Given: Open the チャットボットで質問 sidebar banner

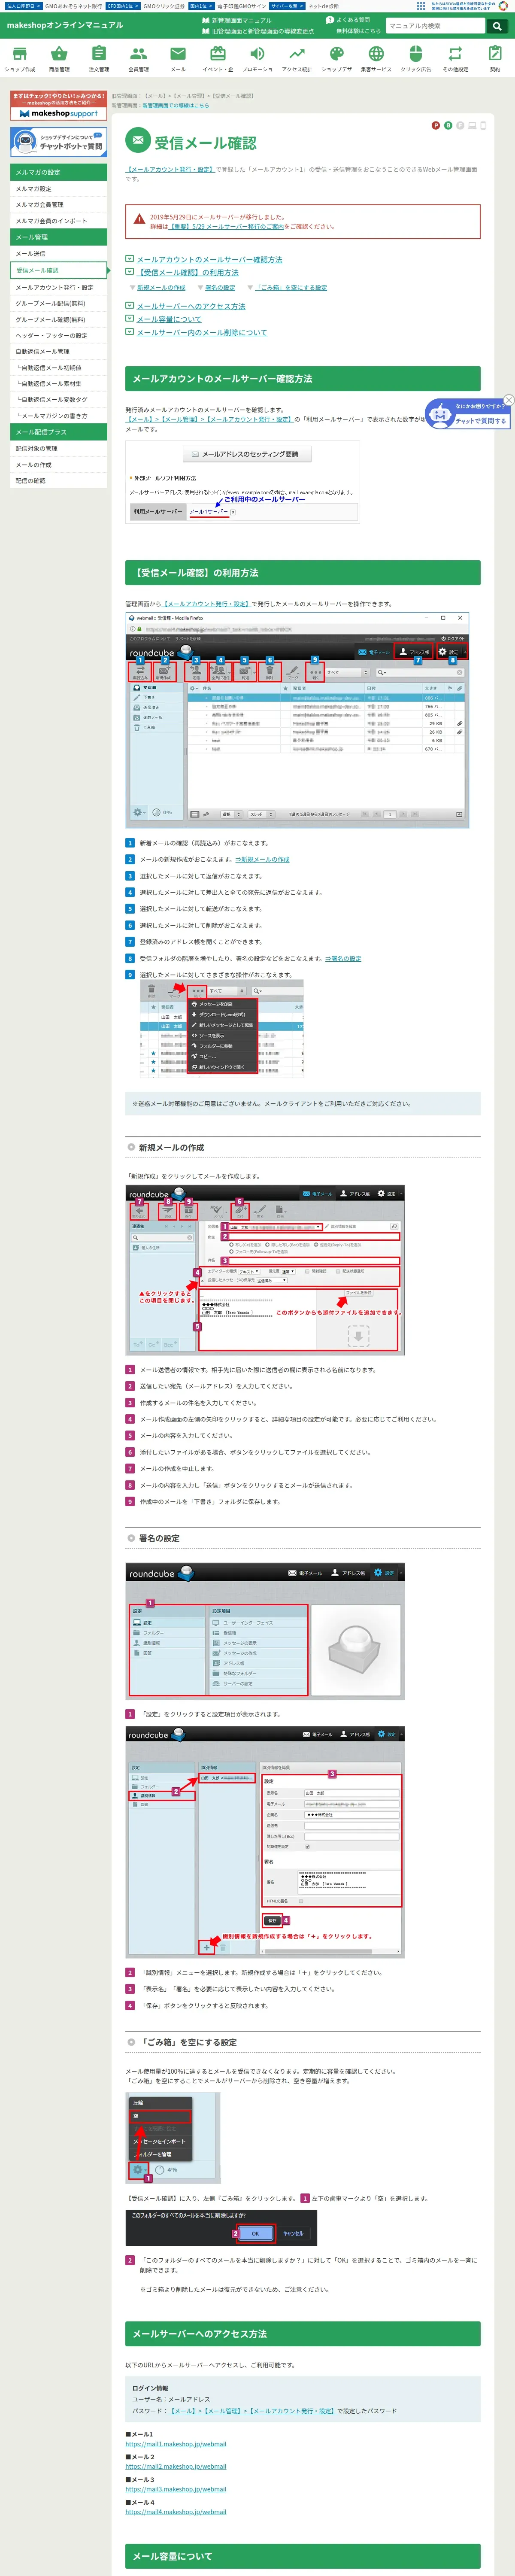Looking at the screenshot, I should (58, 142).
